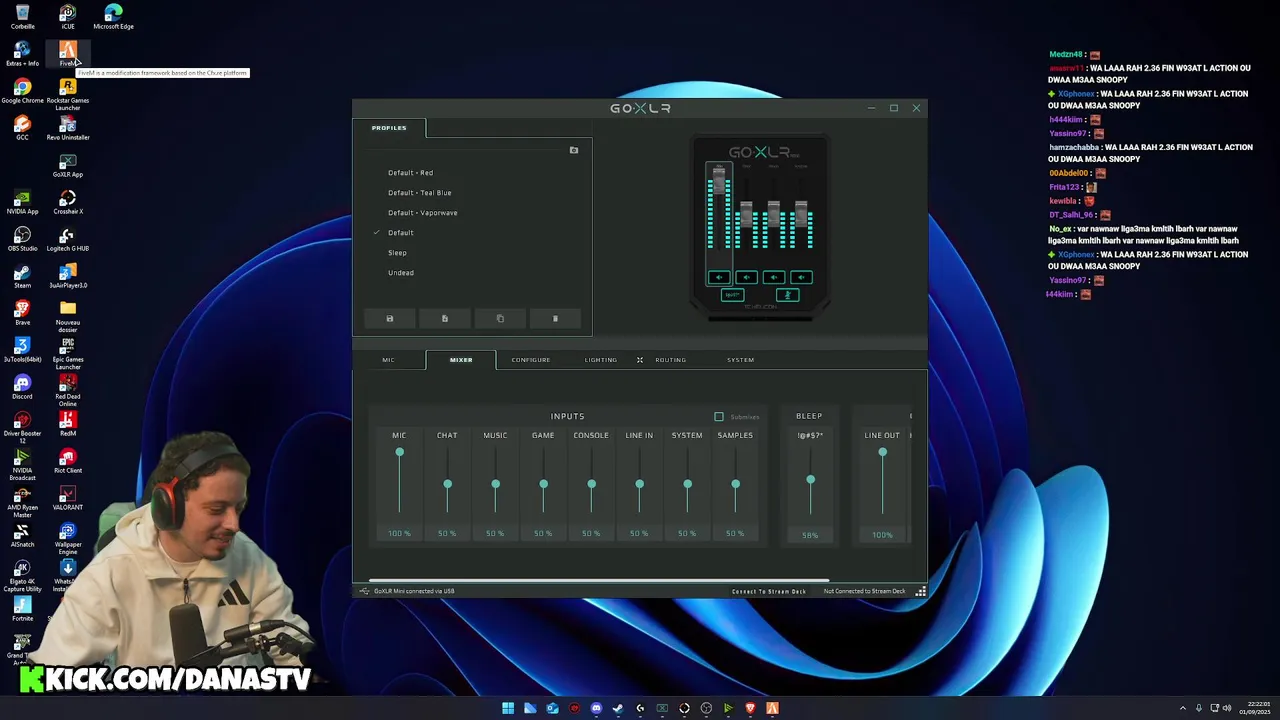Open the Rockstar Games Launcher desktop icon
Image resolution: width=1280 pixels, height=720 pixels.
tap(68, 94)
